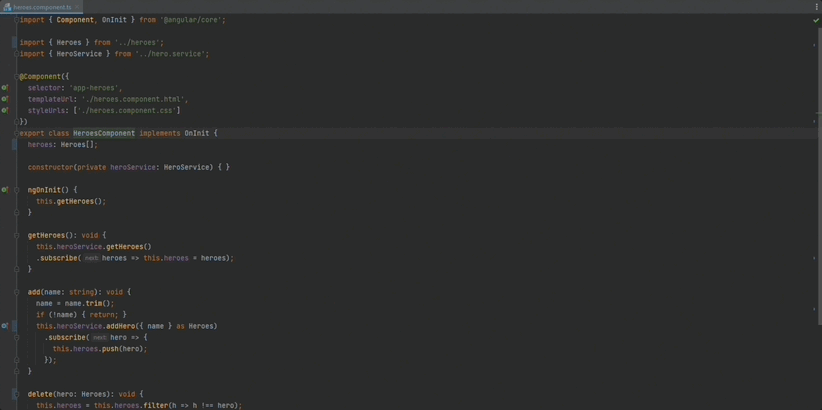Viewport: 822px width, 410px height.
Task: Click gutter implements icon beside ngOnInit
Action: pyautogui.click(x=5, y=190)
